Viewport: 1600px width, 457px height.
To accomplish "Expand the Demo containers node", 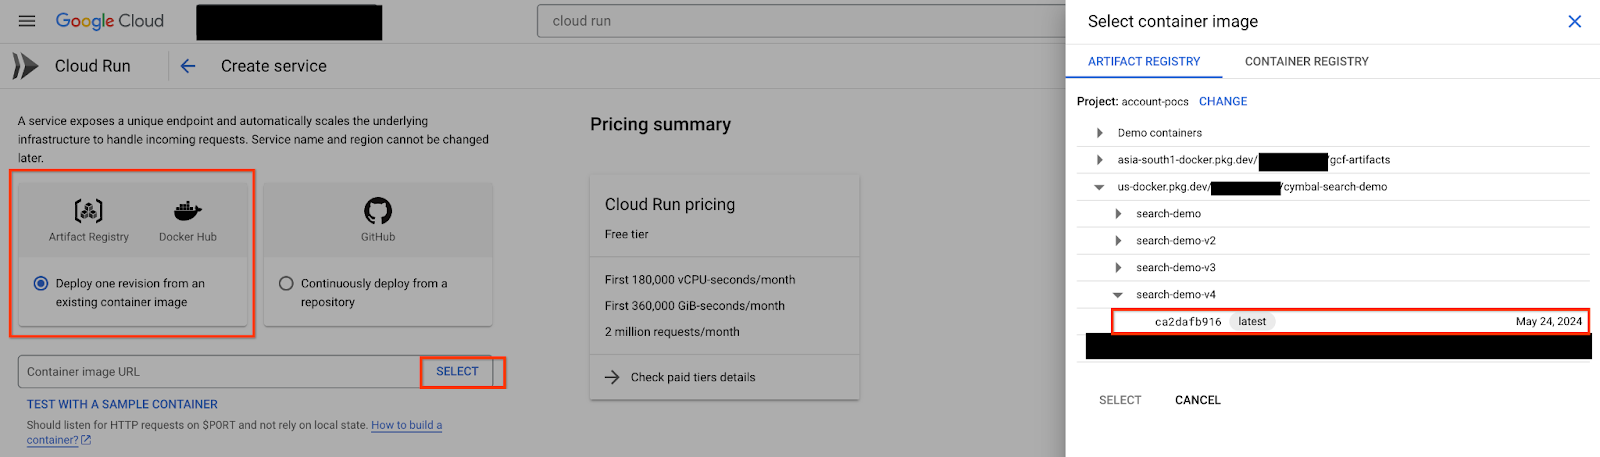I will coord(1100,133).
